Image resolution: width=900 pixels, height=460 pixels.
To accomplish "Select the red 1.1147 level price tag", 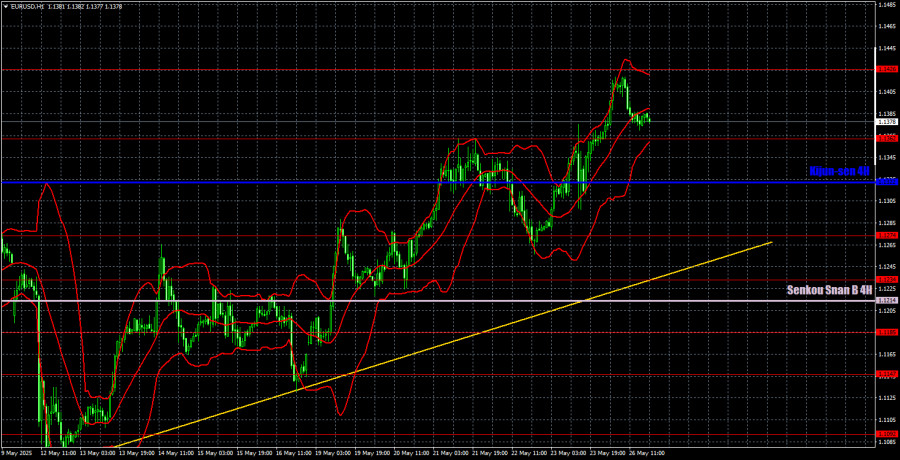I will (885, 374).
